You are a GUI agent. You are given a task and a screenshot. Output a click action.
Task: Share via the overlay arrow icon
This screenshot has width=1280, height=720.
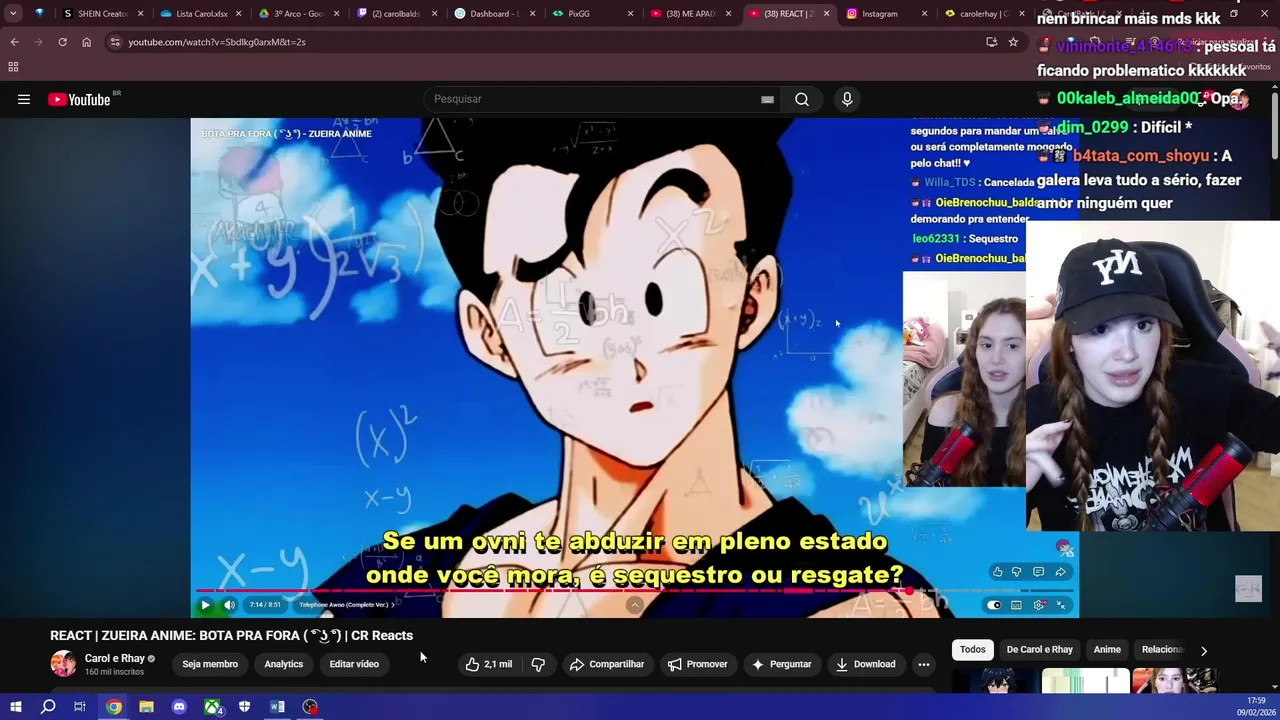(1060, 572)
